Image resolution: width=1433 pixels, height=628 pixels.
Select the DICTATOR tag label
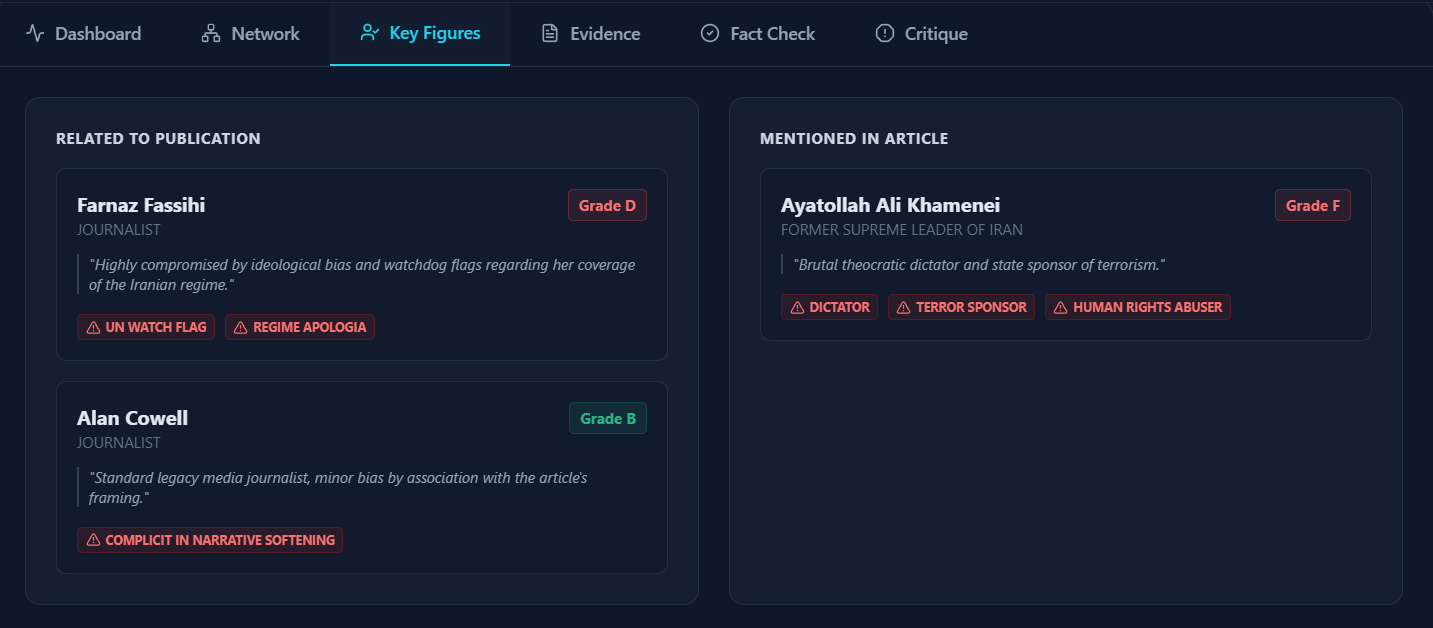[840, 307]
